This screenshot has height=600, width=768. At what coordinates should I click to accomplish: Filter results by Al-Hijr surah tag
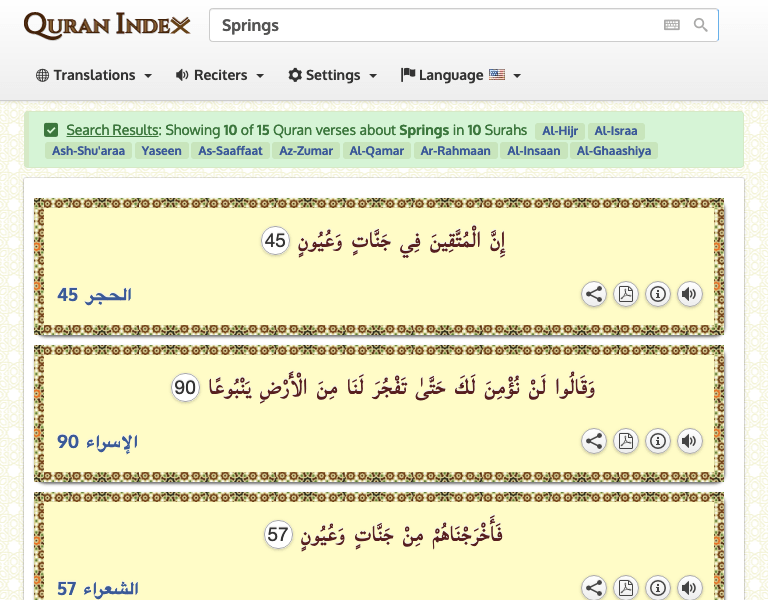click(560, 130)
